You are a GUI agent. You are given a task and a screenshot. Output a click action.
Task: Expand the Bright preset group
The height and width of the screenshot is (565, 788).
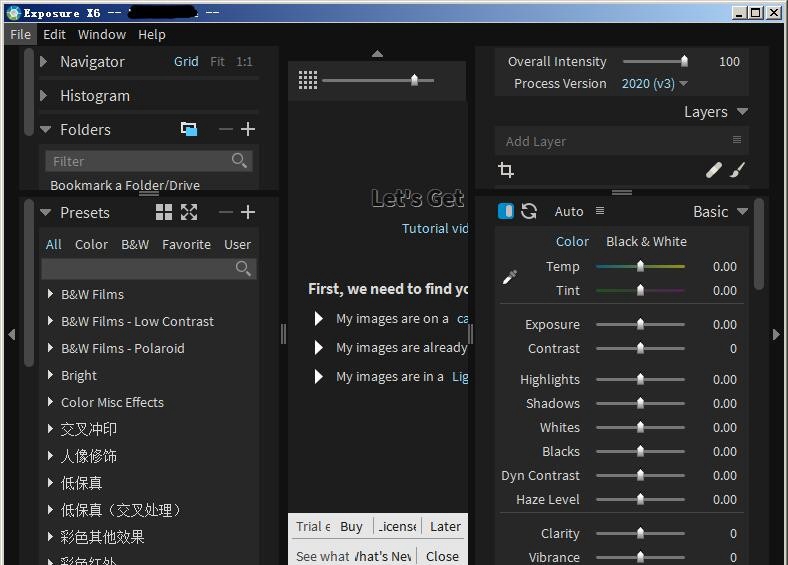coord(50,375)
